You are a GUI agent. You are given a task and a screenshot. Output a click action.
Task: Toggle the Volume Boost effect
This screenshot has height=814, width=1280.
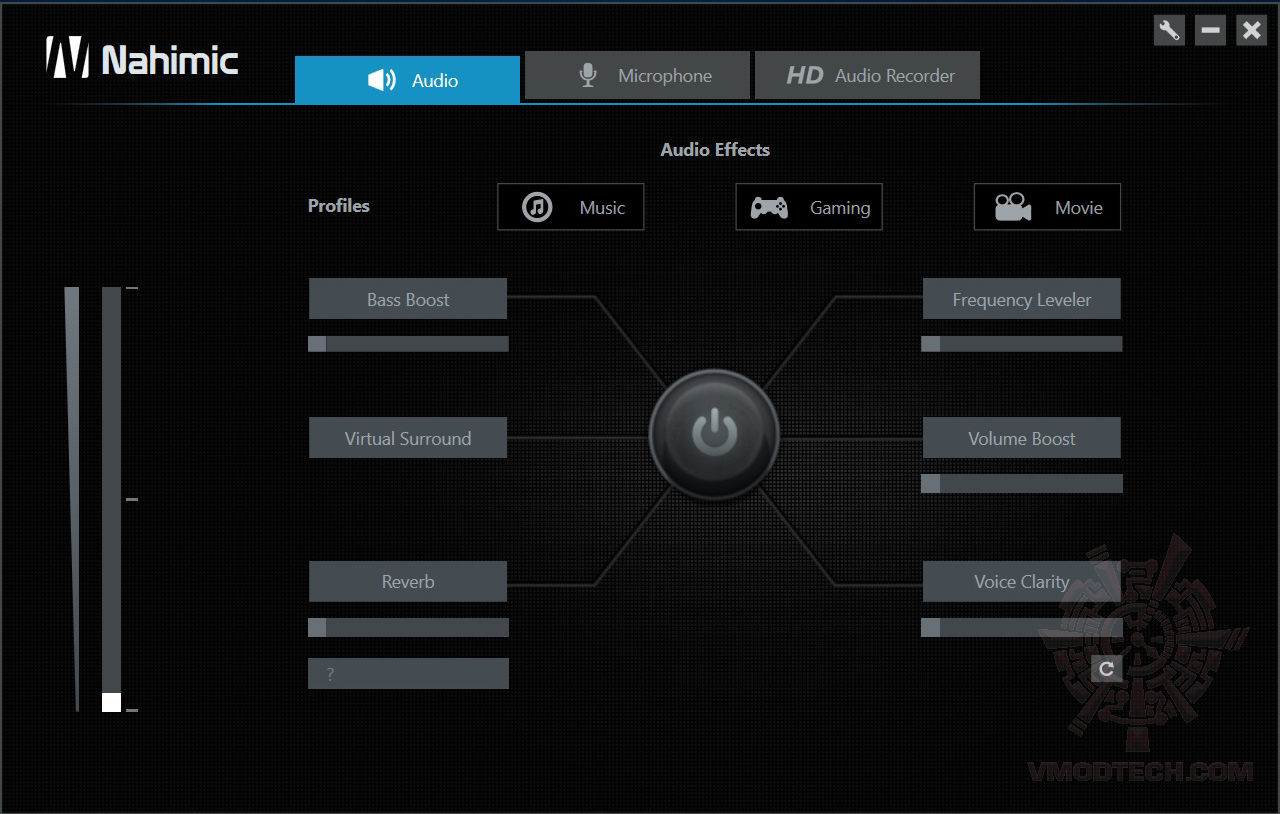[x=1021, y=438]
